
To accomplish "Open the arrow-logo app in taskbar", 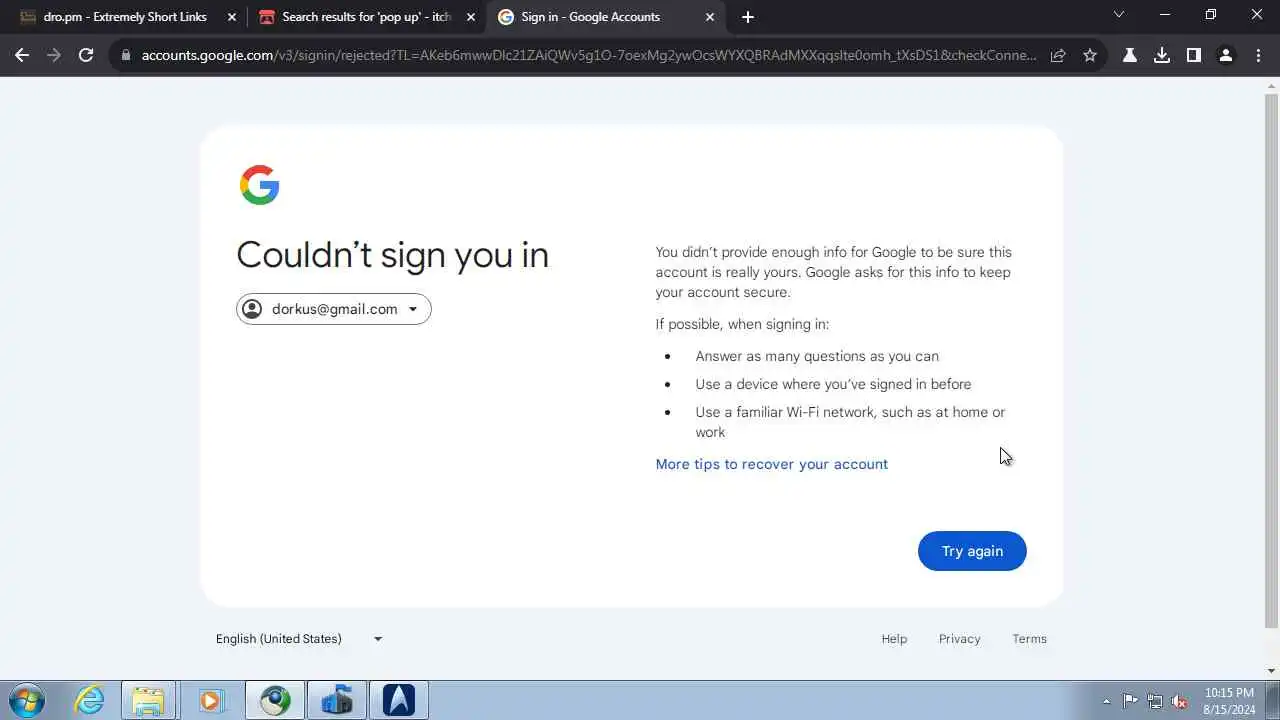I will click(399, 700).
